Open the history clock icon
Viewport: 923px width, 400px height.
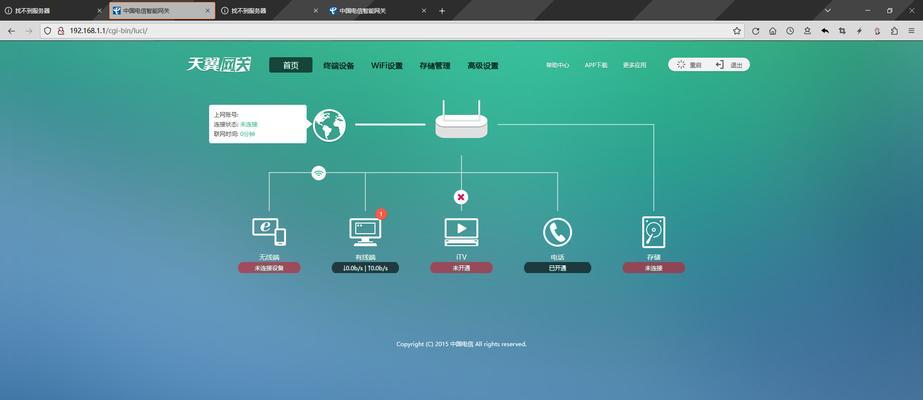790,31
